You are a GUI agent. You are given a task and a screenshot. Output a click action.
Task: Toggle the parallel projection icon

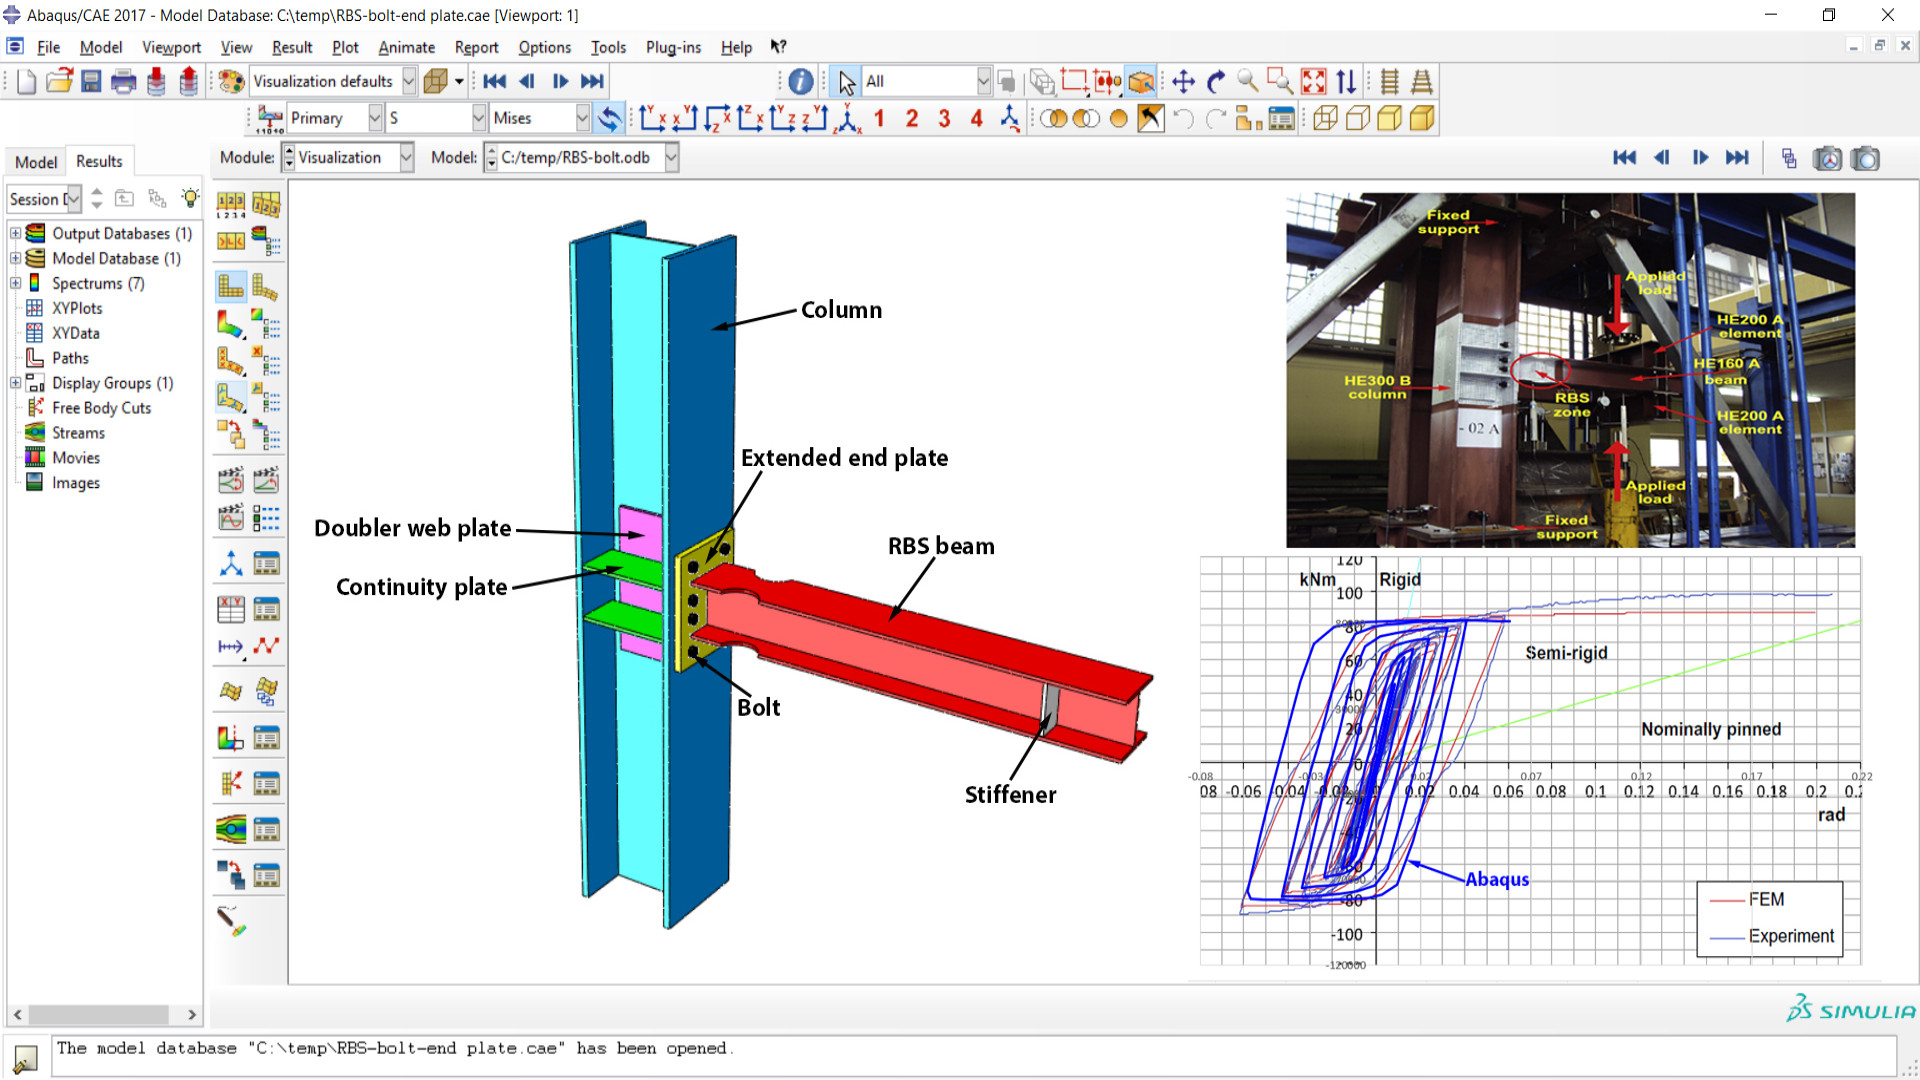[x=1390, y=82]
